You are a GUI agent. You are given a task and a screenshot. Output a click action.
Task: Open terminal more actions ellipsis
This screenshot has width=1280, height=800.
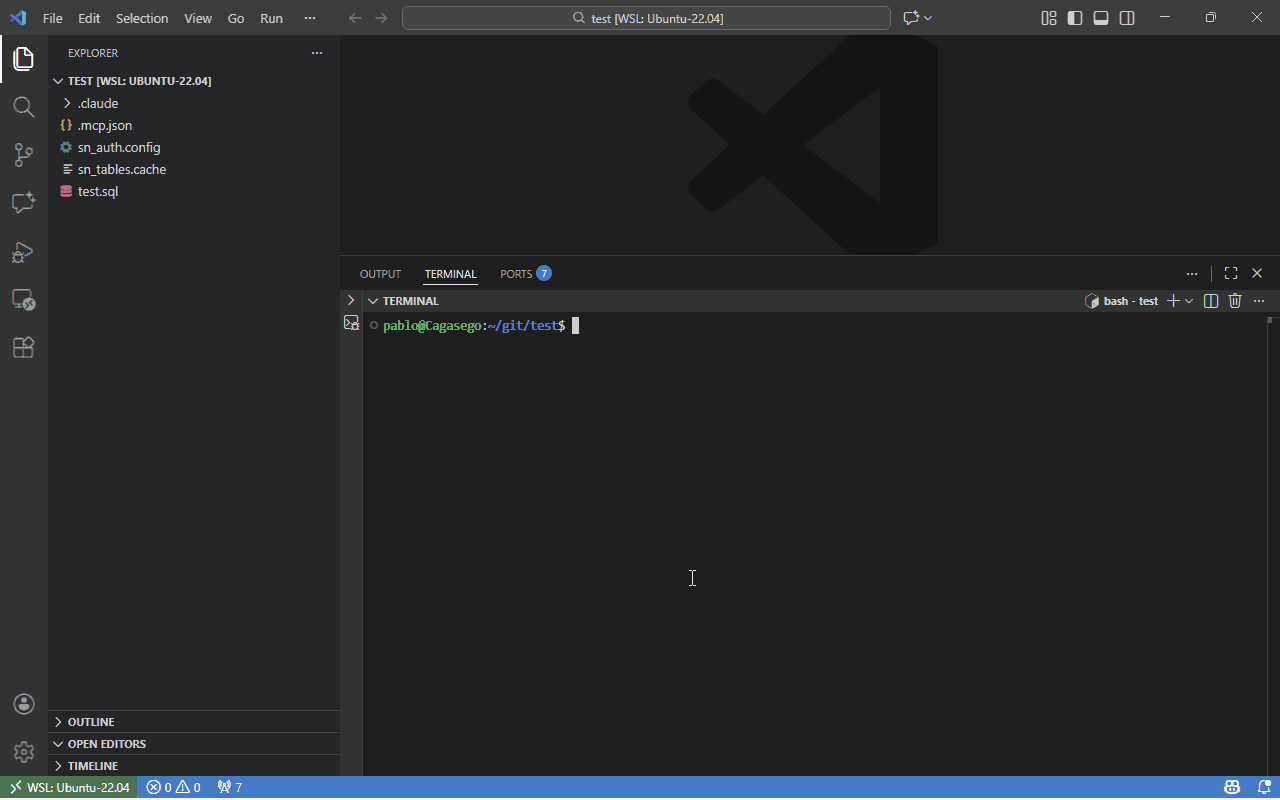[1259, 301]
